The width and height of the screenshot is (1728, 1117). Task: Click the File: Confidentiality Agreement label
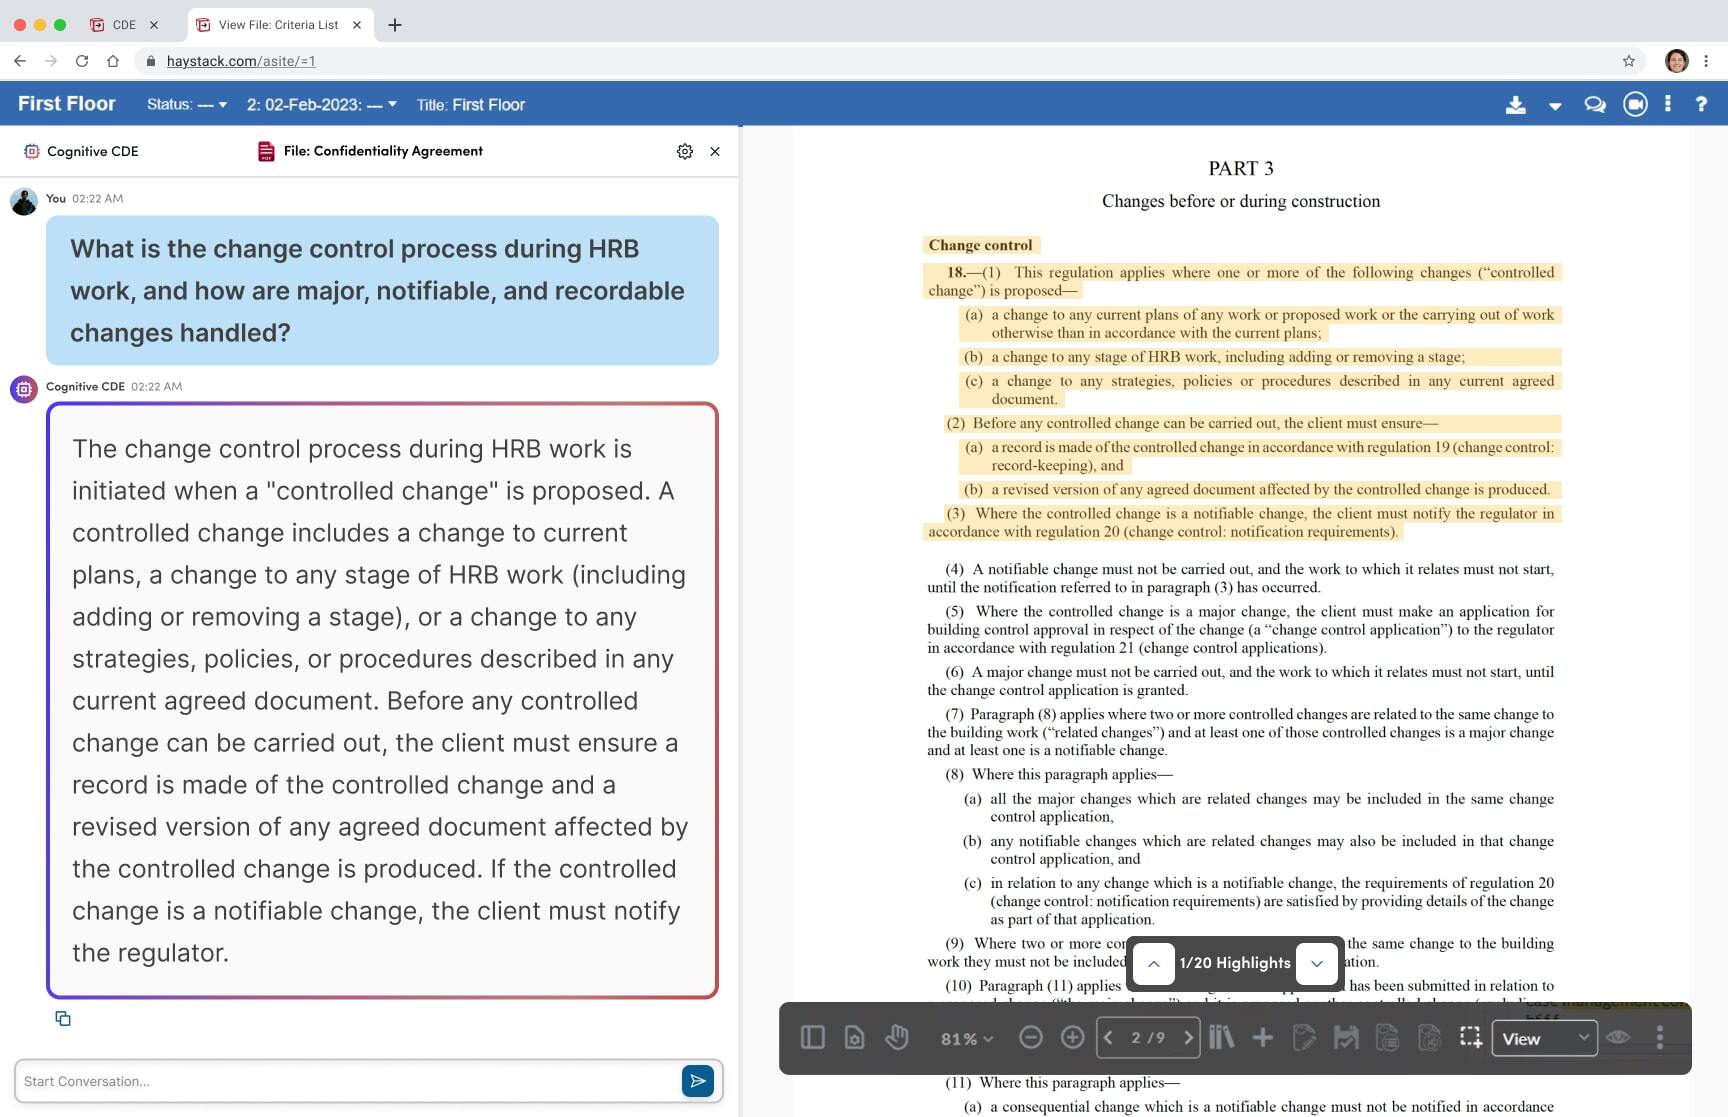coord(383,151)
